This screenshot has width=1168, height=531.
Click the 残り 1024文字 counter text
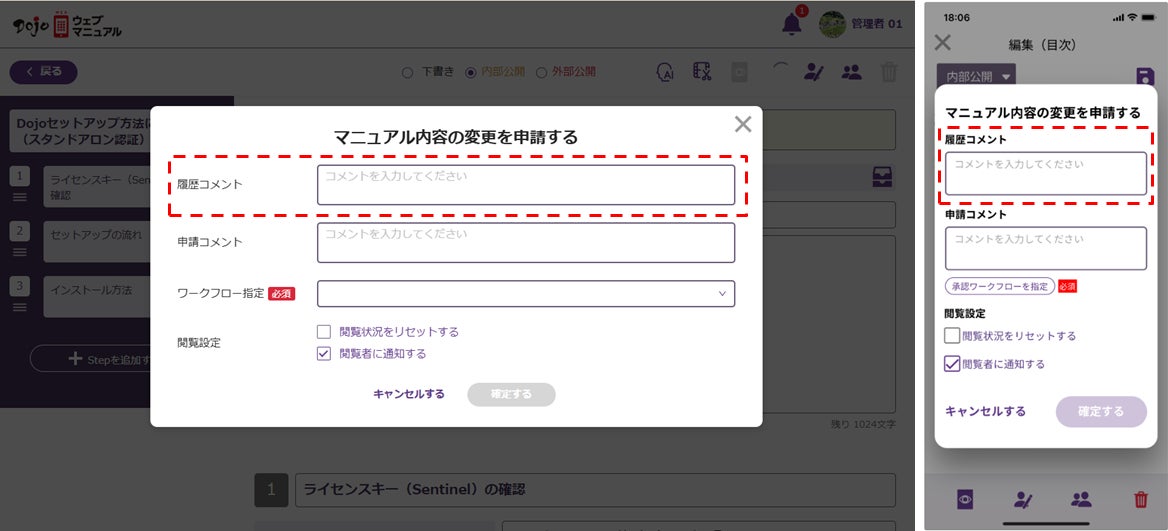863,425
